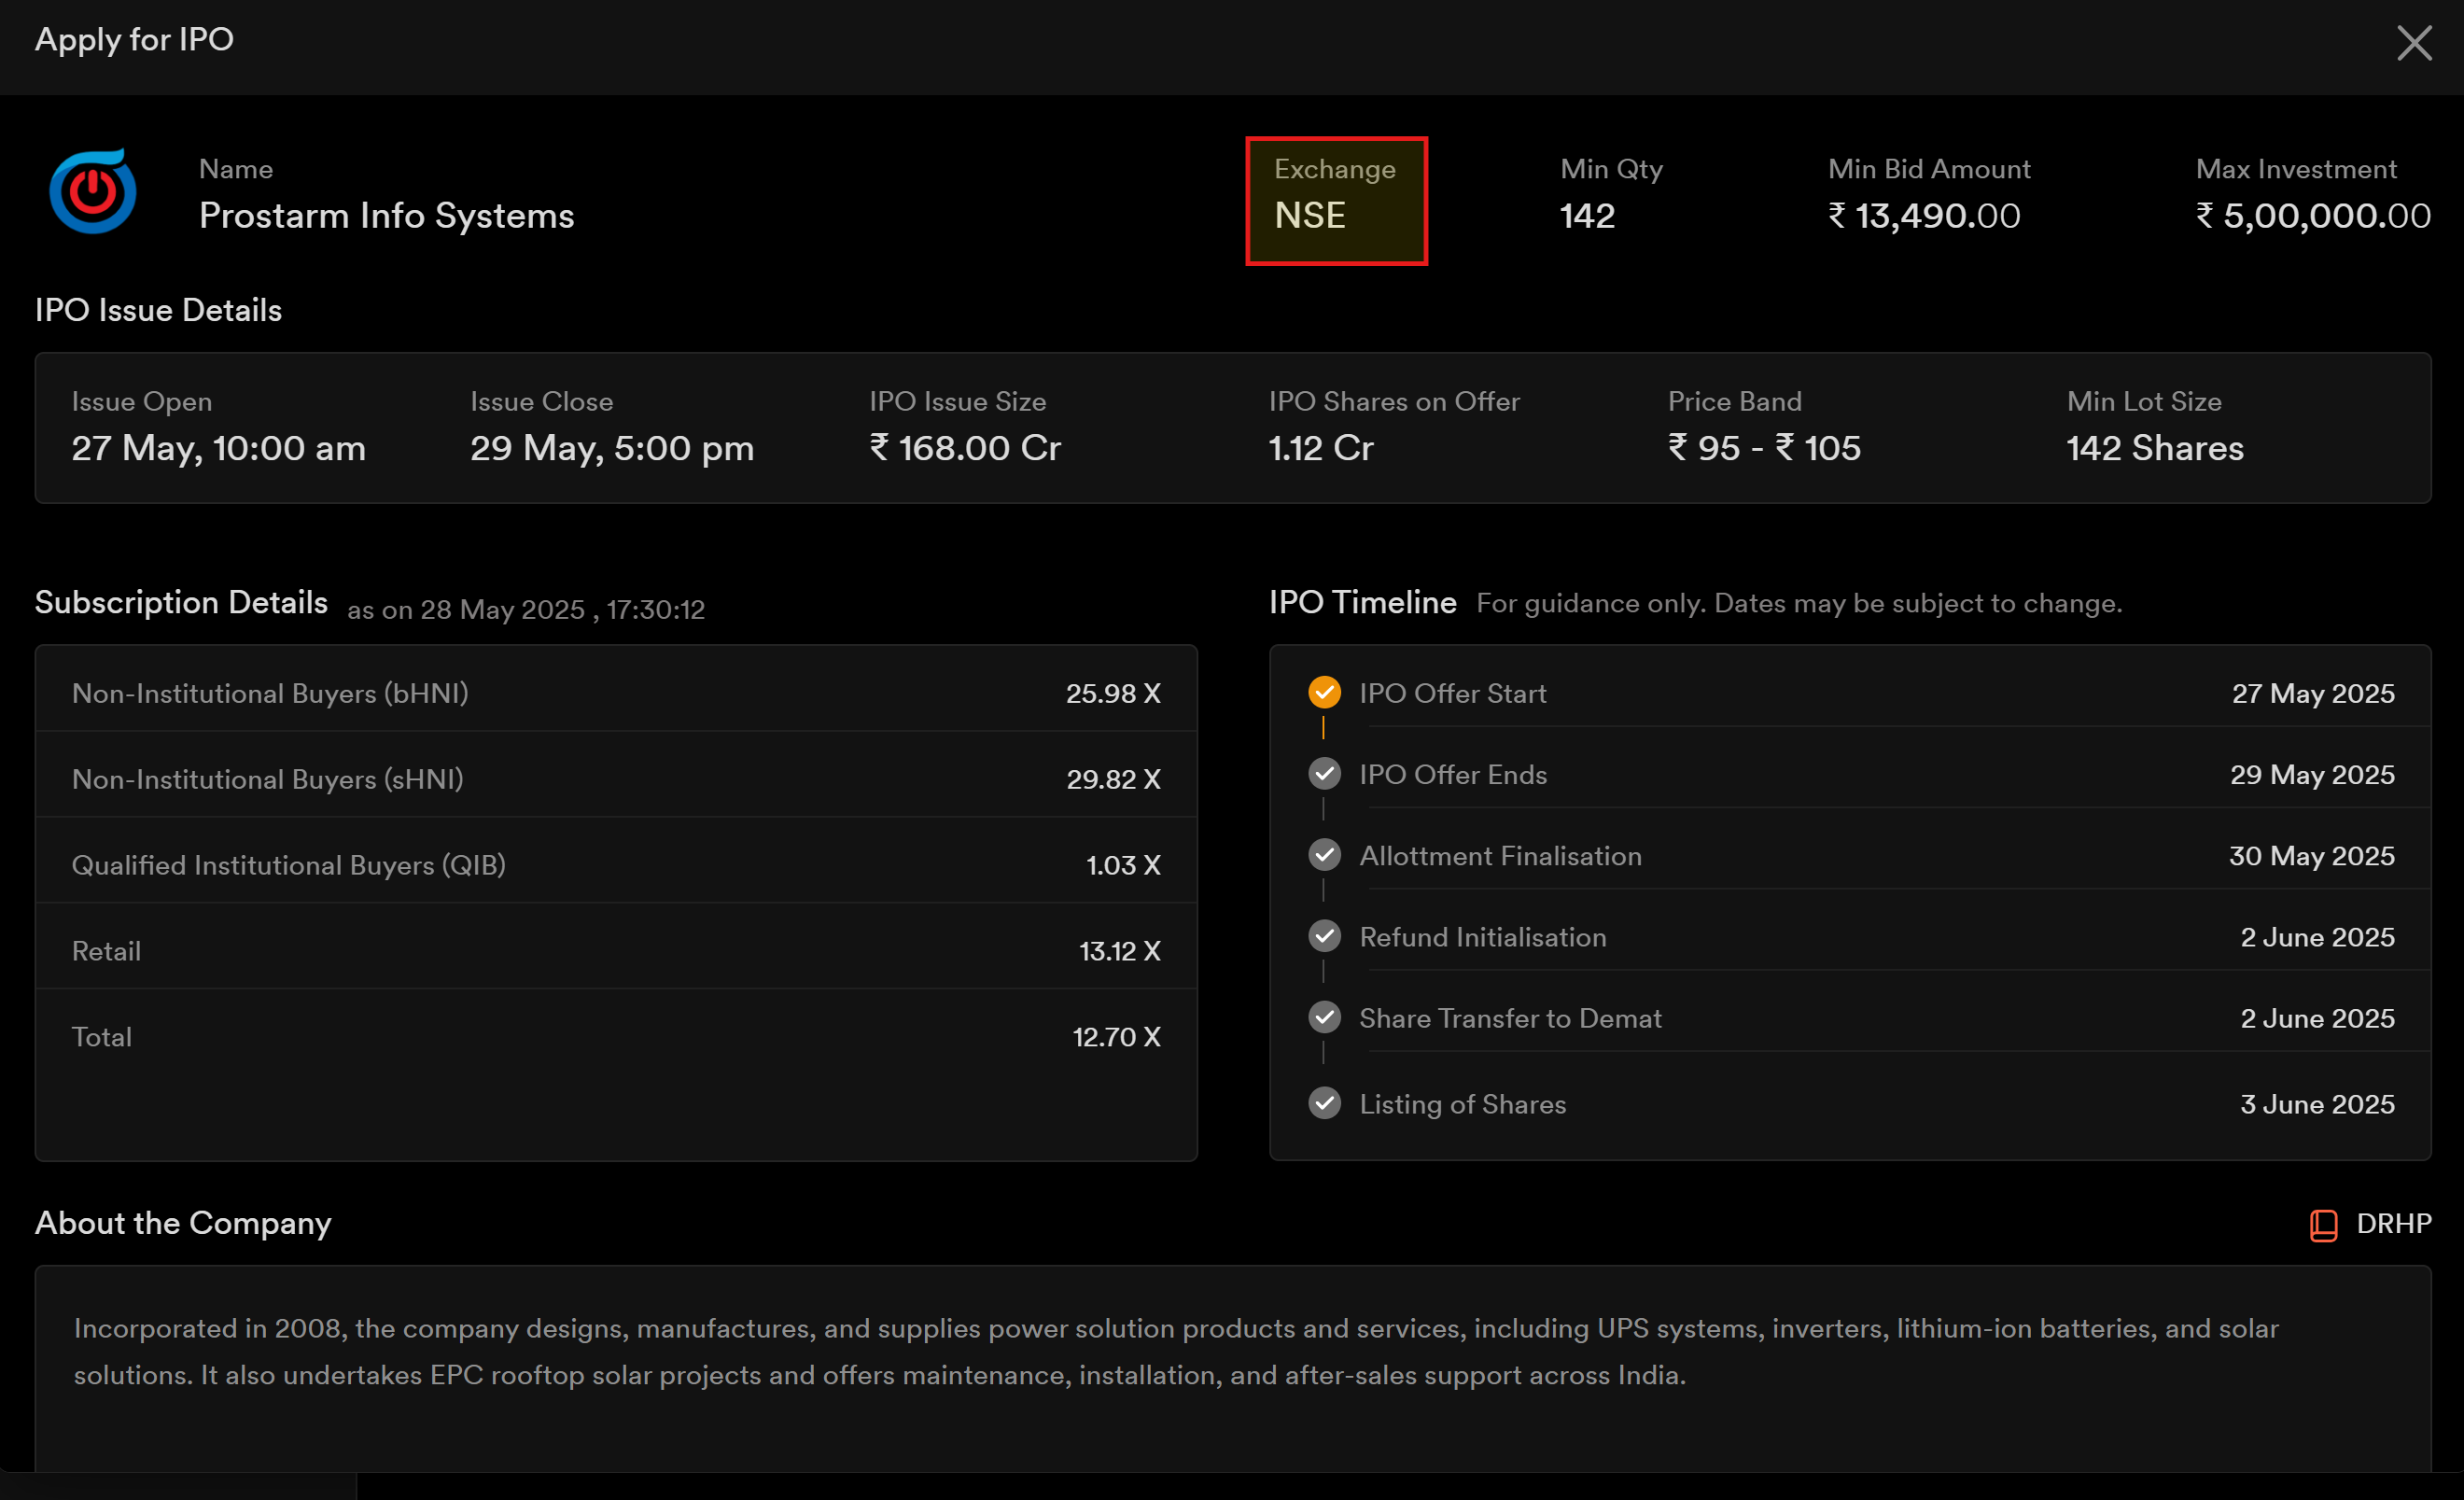
Task: Click the Listing of Shares checkmark icon
Action: pyautogui.click(x=1324, y=1103)
